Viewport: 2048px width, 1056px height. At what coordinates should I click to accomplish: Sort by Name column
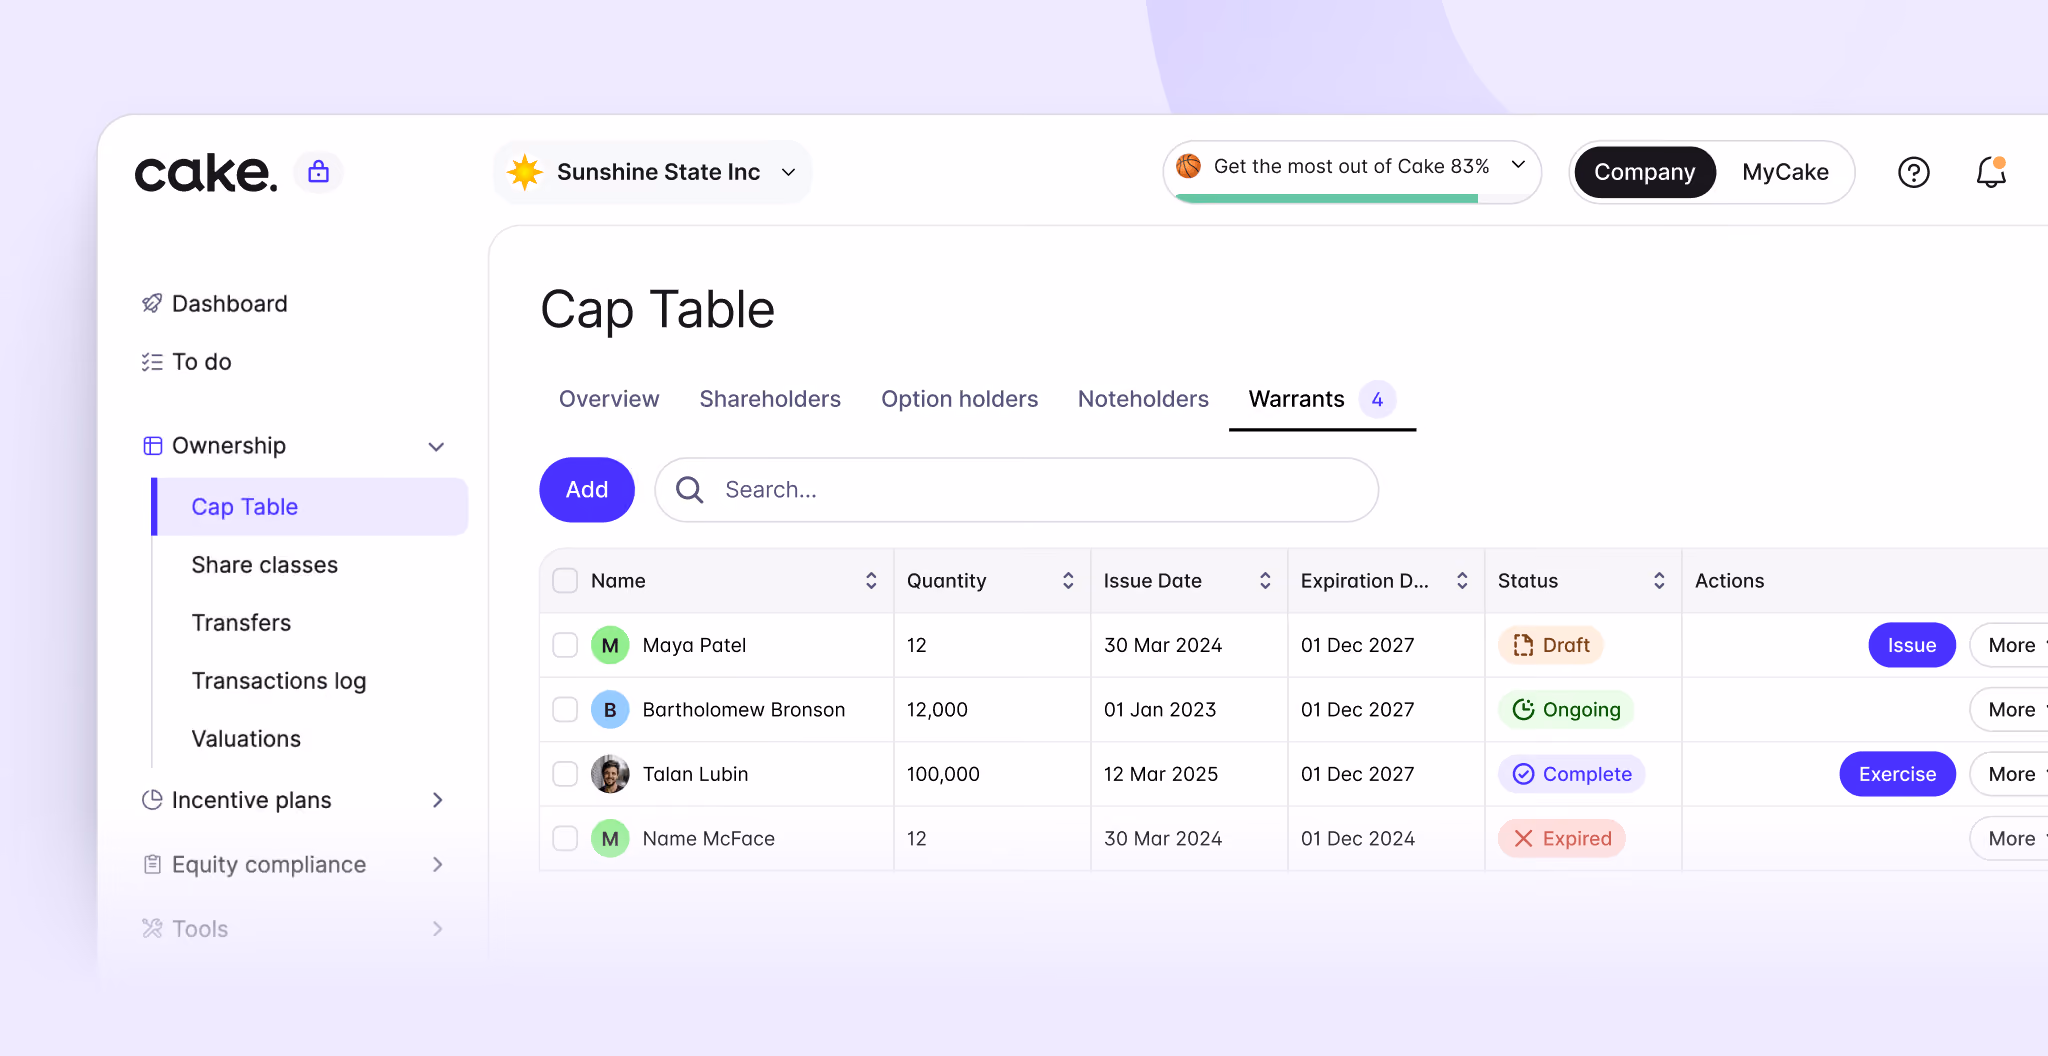coord(871,581)
